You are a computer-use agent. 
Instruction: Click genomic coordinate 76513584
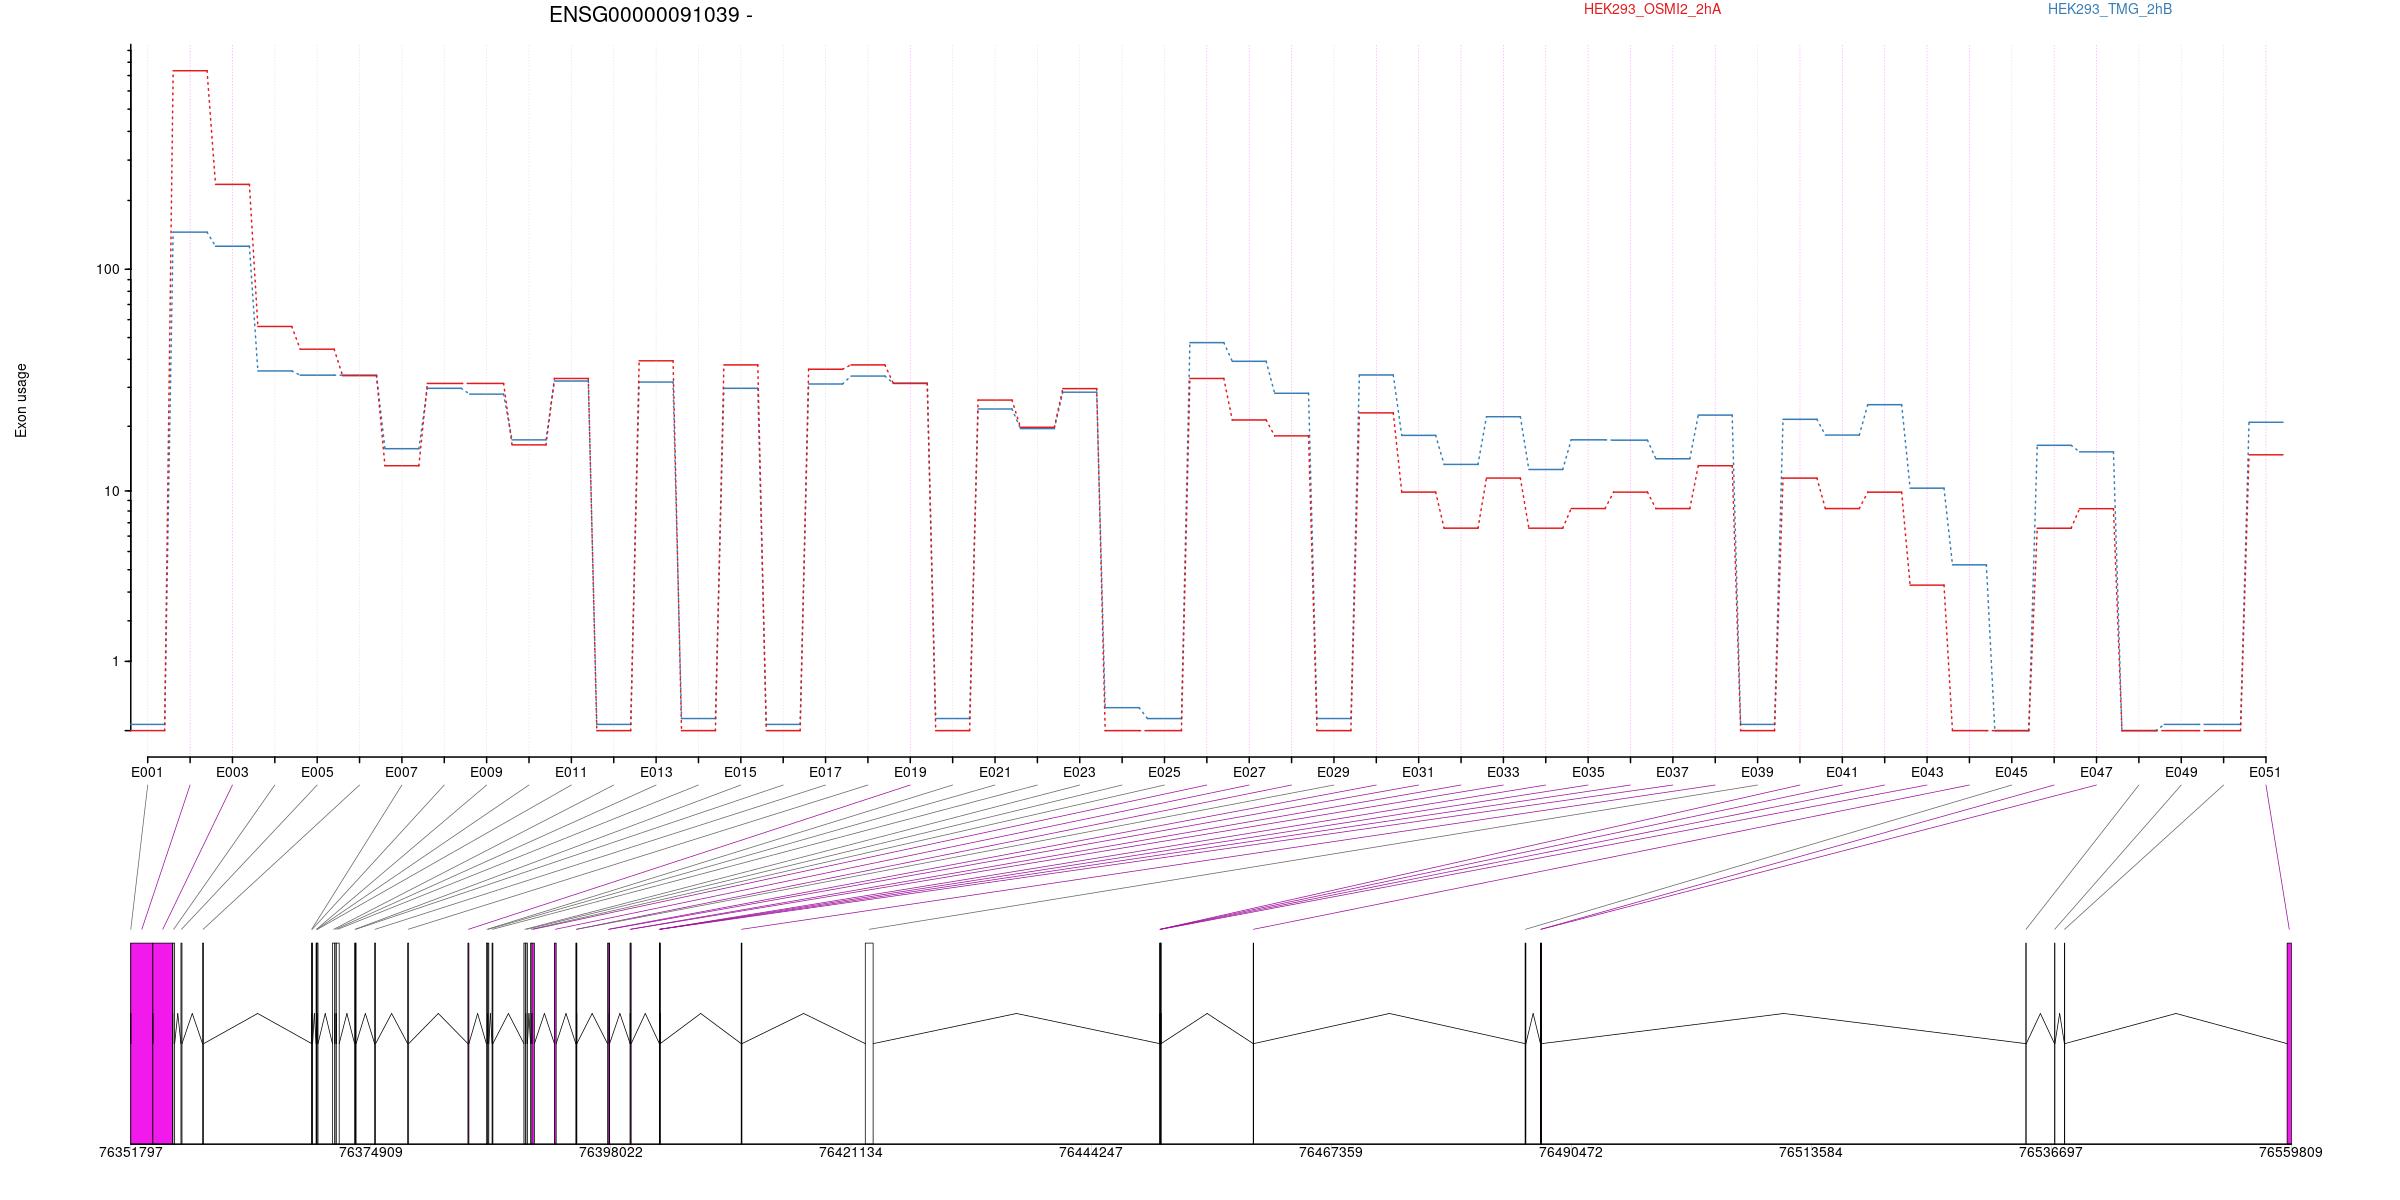pos(1810,1152)
